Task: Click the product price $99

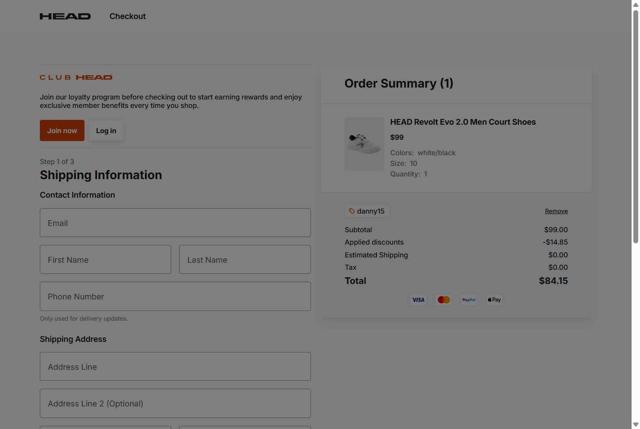Action: click(x=397, y=138)
